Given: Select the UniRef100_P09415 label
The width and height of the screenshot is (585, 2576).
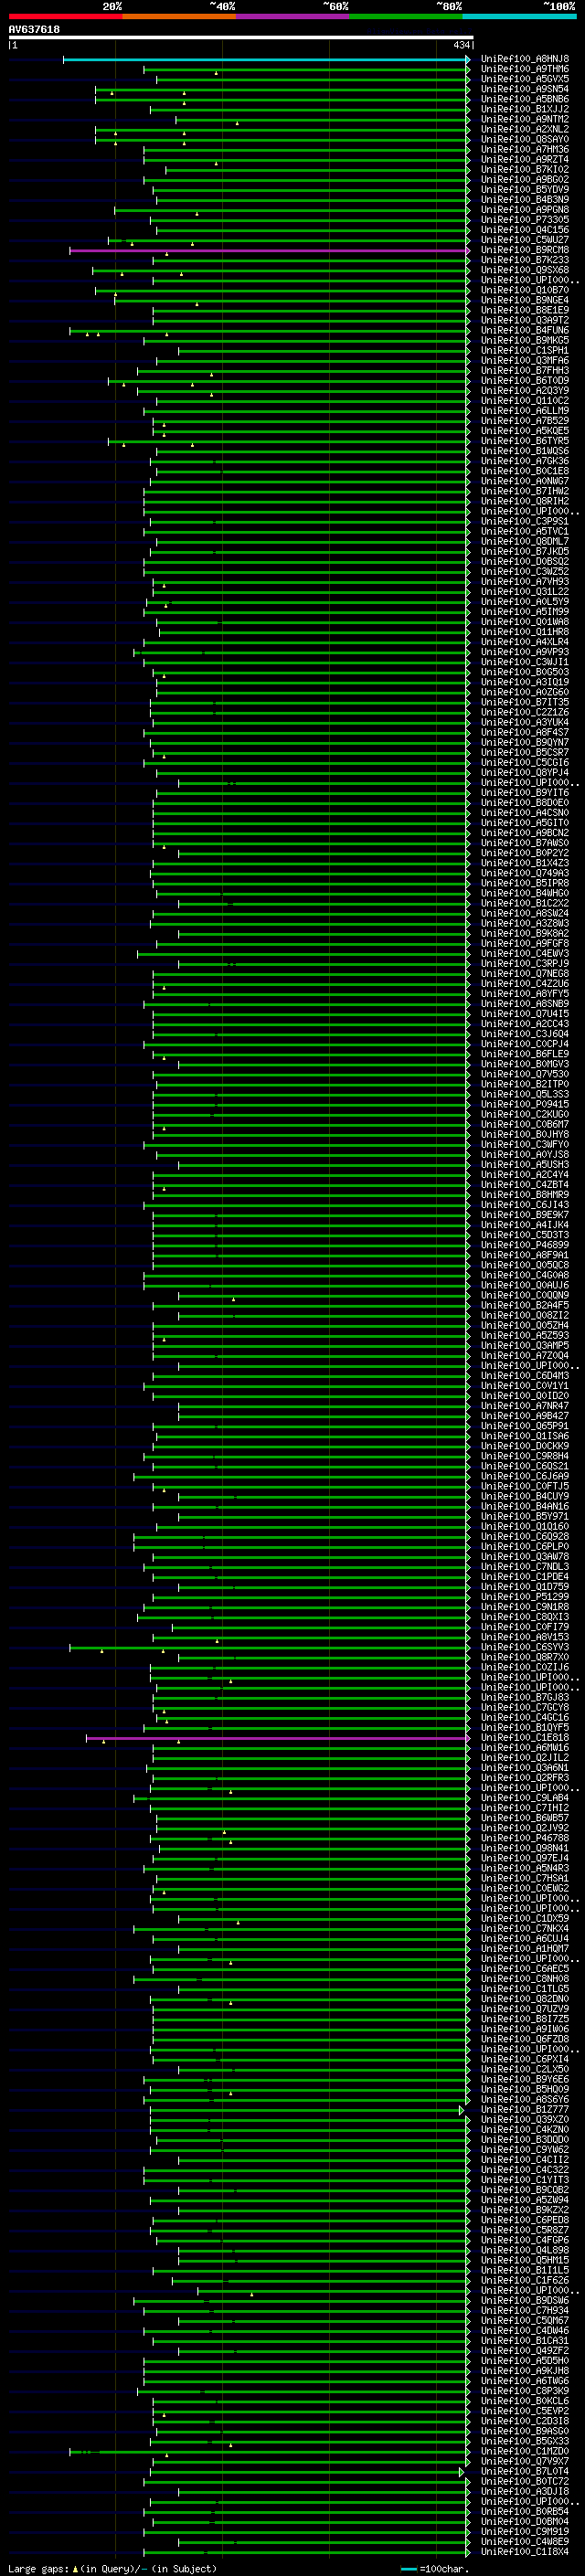Looking at the screenshot, I should click(x=525, y=1105).
